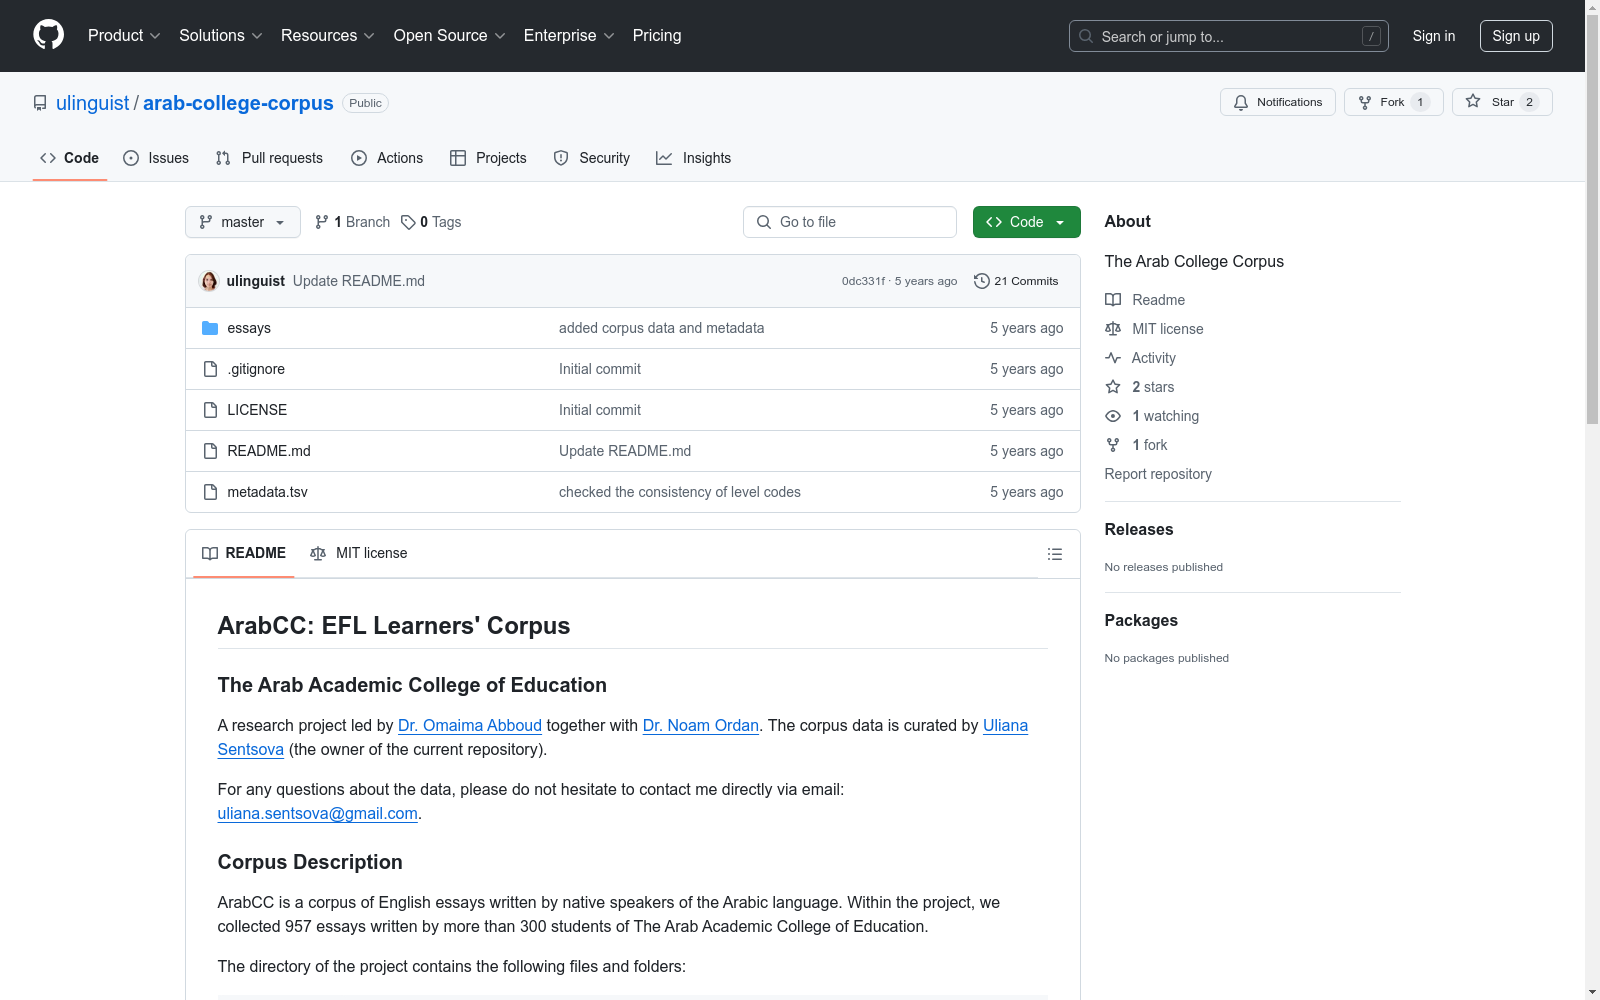This screenshot has height=1000, width=1600.
Task: Click the Releases heading link
Action: click(x=1139, y=529)
